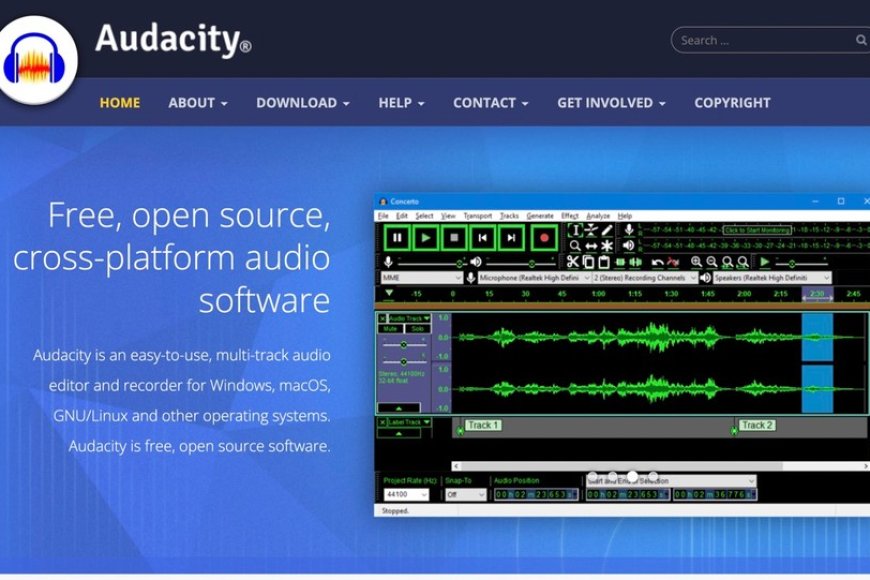Image resolution: width=870 pixels, height=580 pixels.
Task: Click the Play-at-Speed green arrow
Action: [765, 262]
